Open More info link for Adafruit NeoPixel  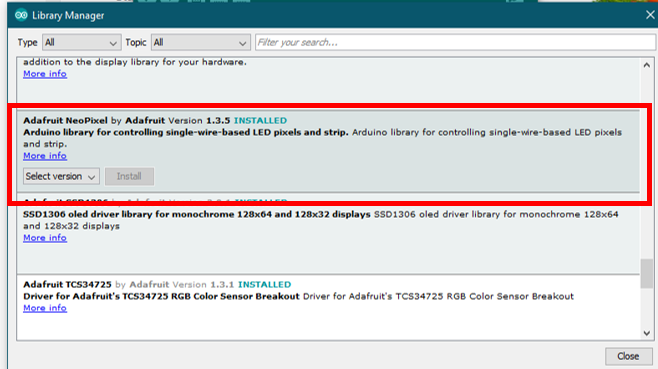pyautogui.click(x=45, y=156)
